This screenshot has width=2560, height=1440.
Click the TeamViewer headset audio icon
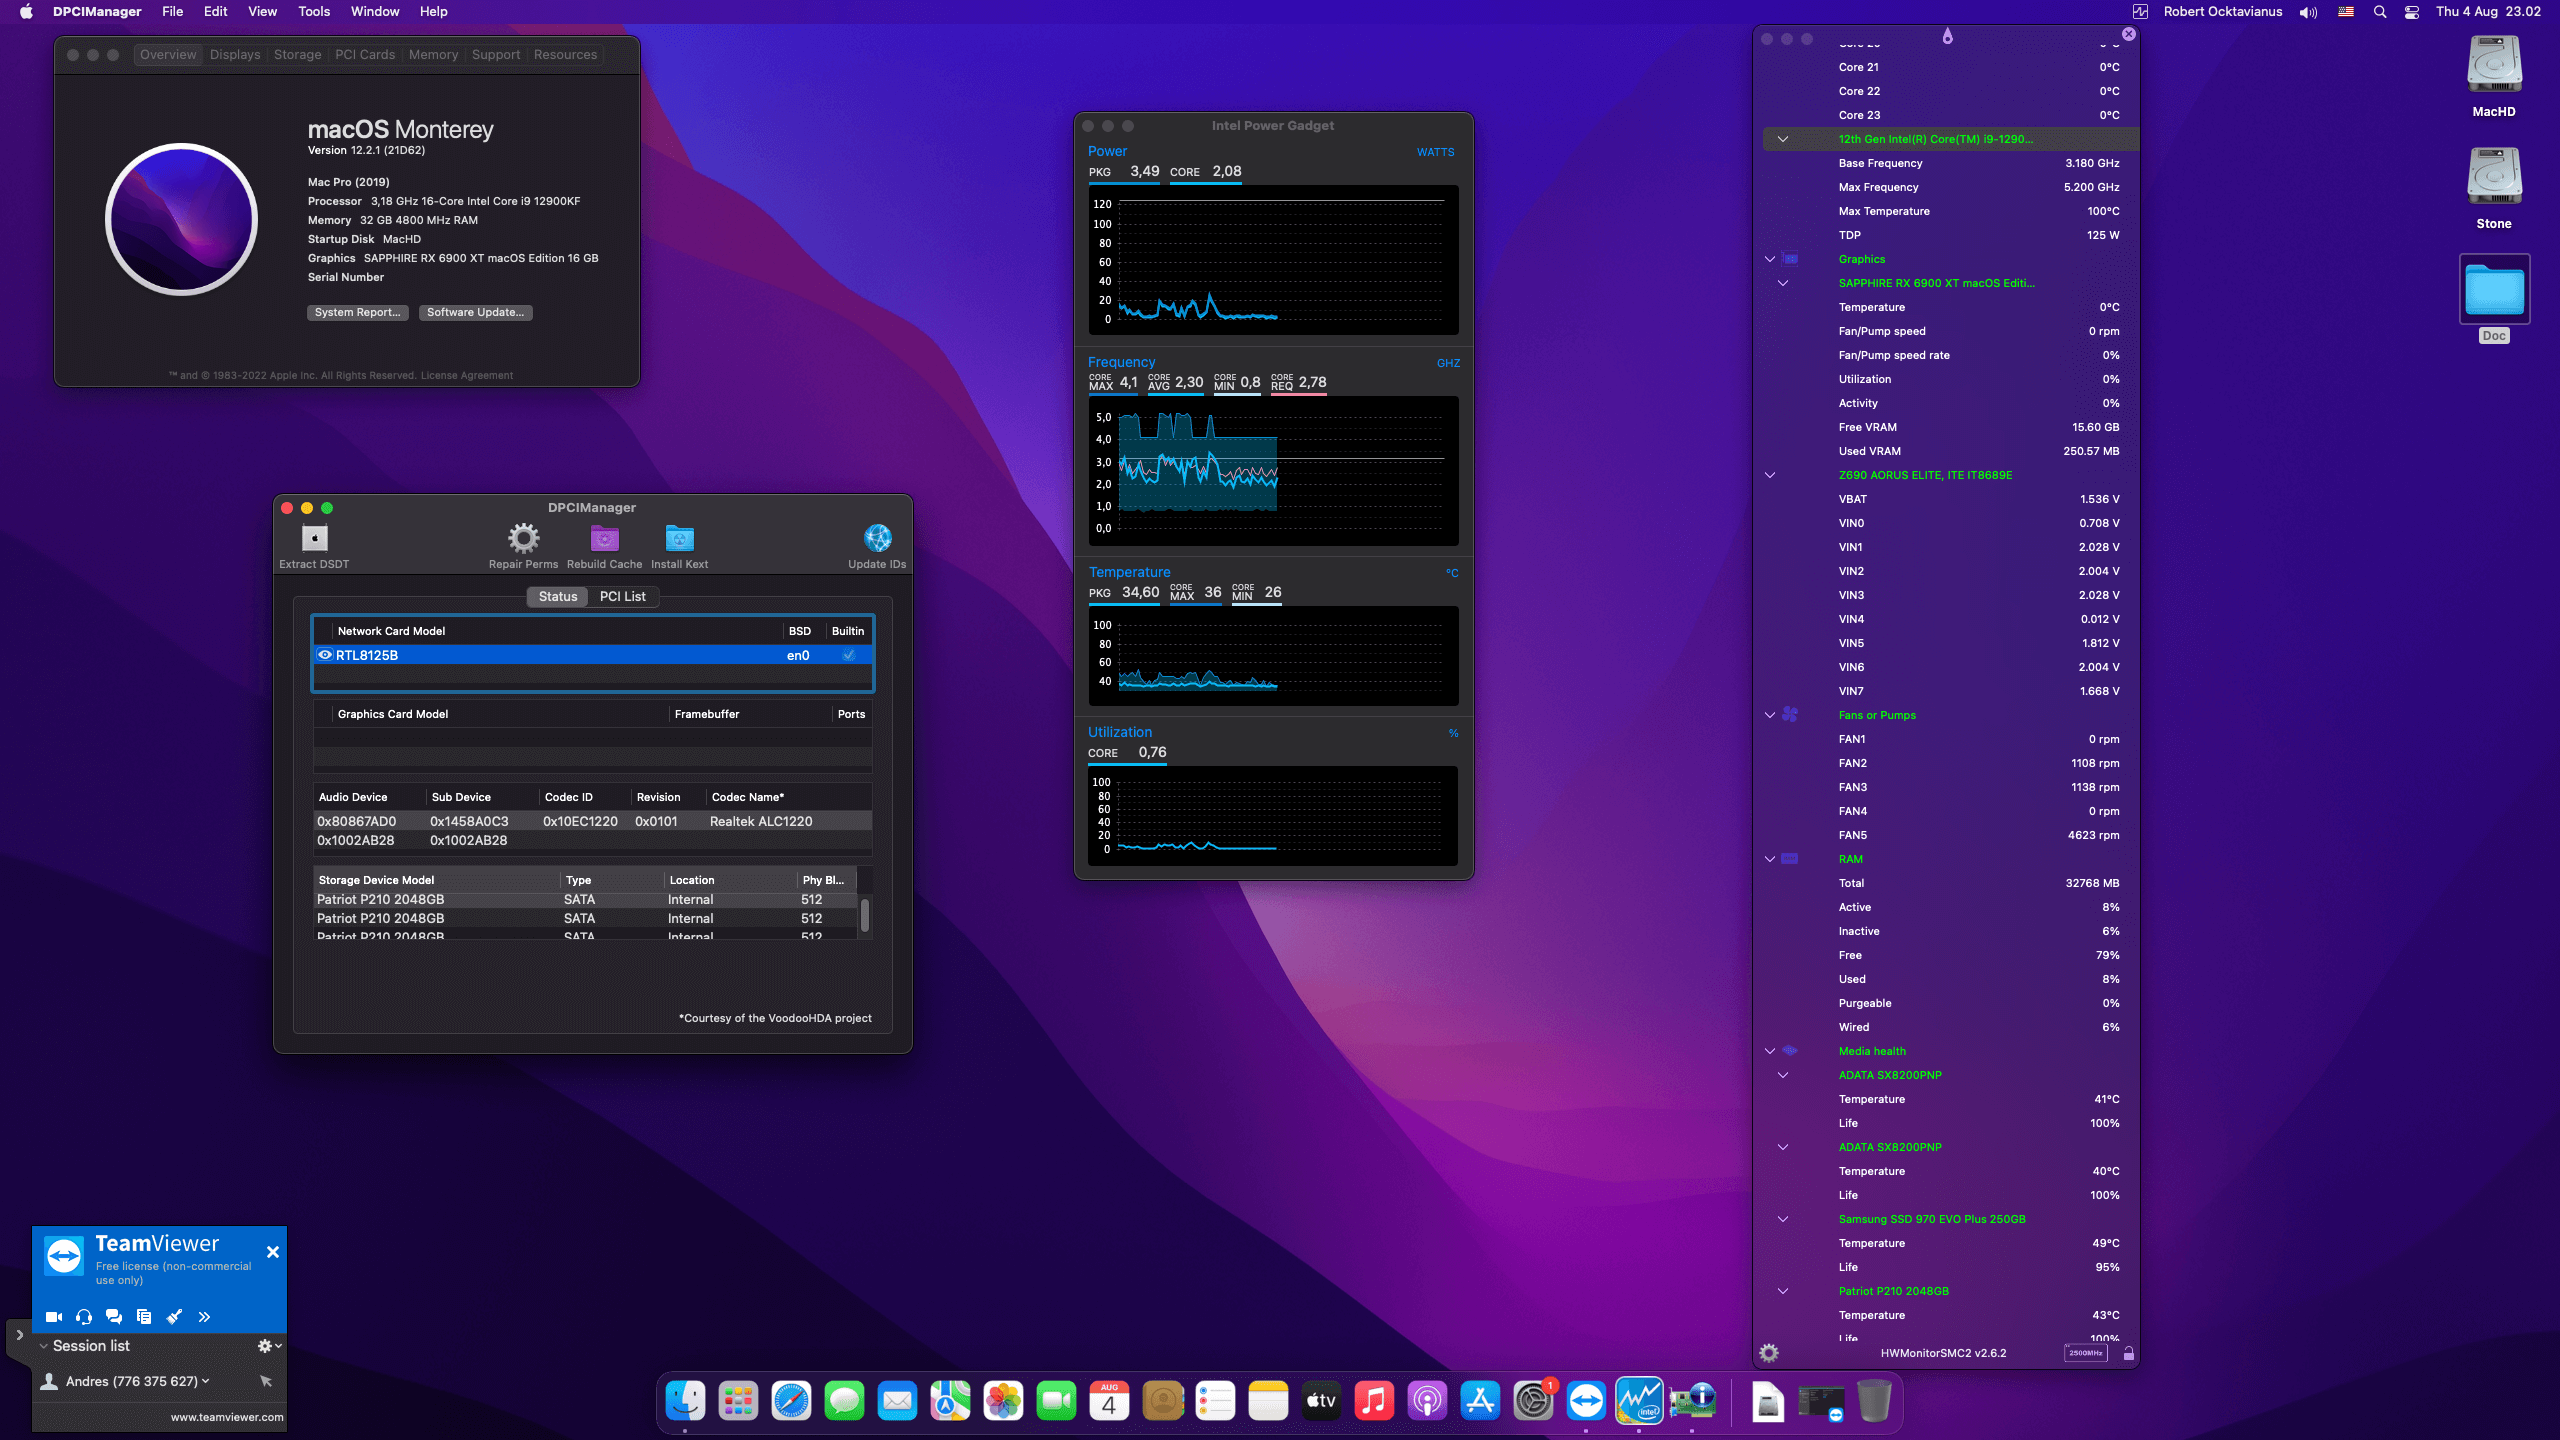tap(84, 1317)
